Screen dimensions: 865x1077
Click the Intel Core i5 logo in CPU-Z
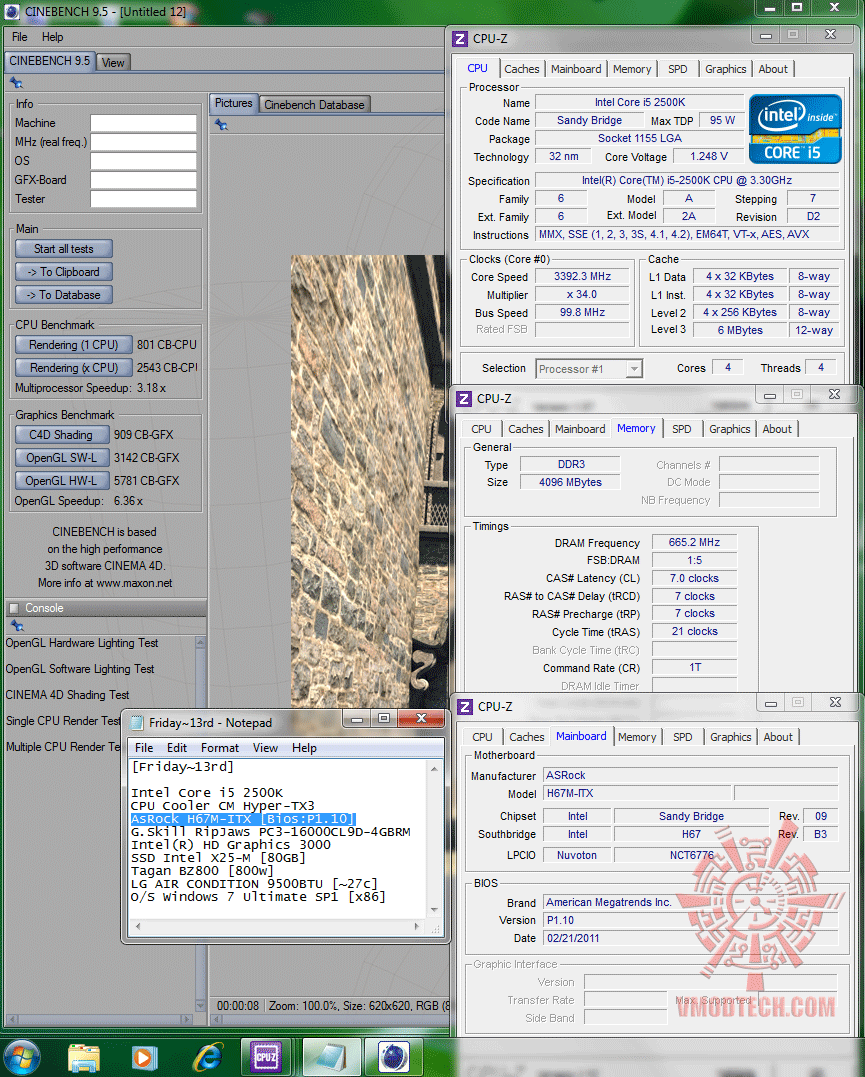click(795, 129)
